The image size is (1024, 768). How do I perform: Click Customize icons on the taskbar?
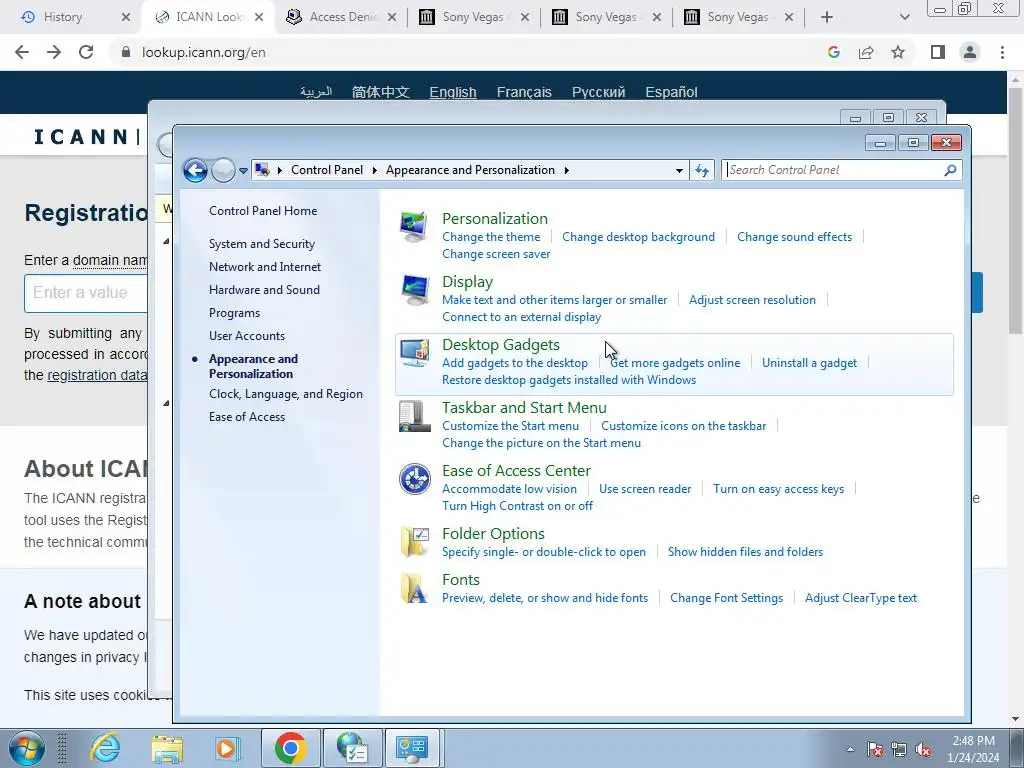click(x=684, y=426)
